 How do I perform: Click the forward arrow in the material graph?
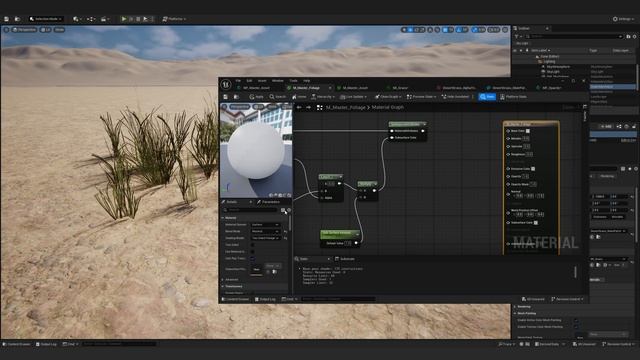point(309,107)
